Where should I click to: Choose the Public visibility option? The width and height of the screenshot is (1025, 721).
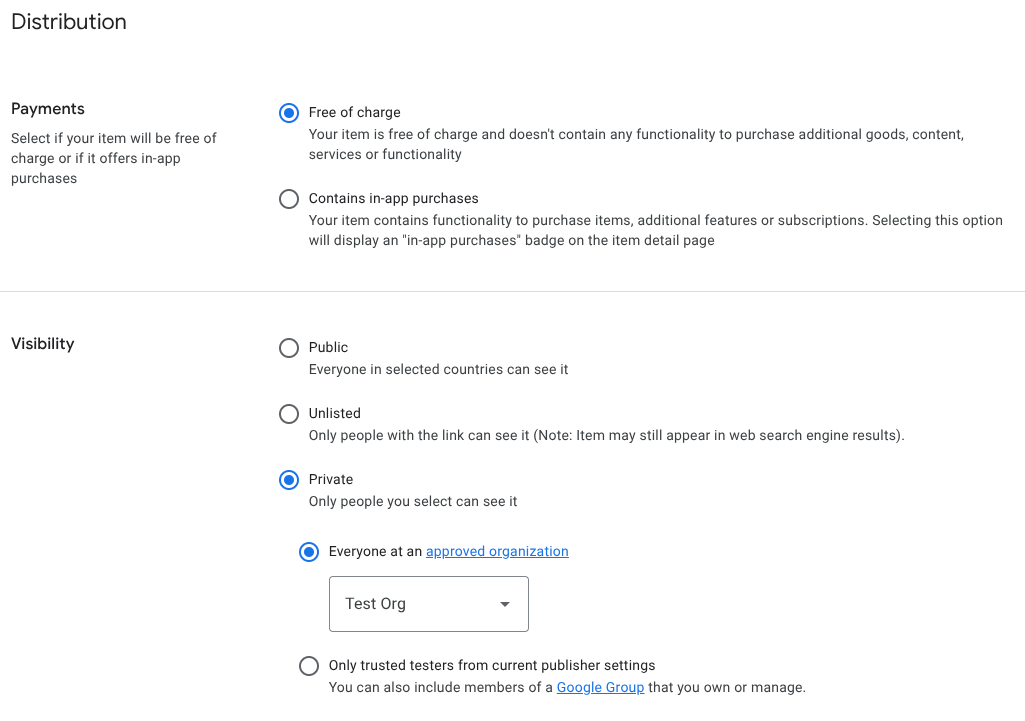point(288,348)
